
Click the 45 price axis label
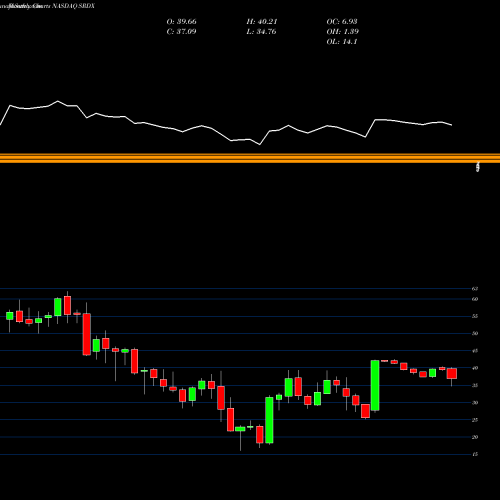point(475,351)
